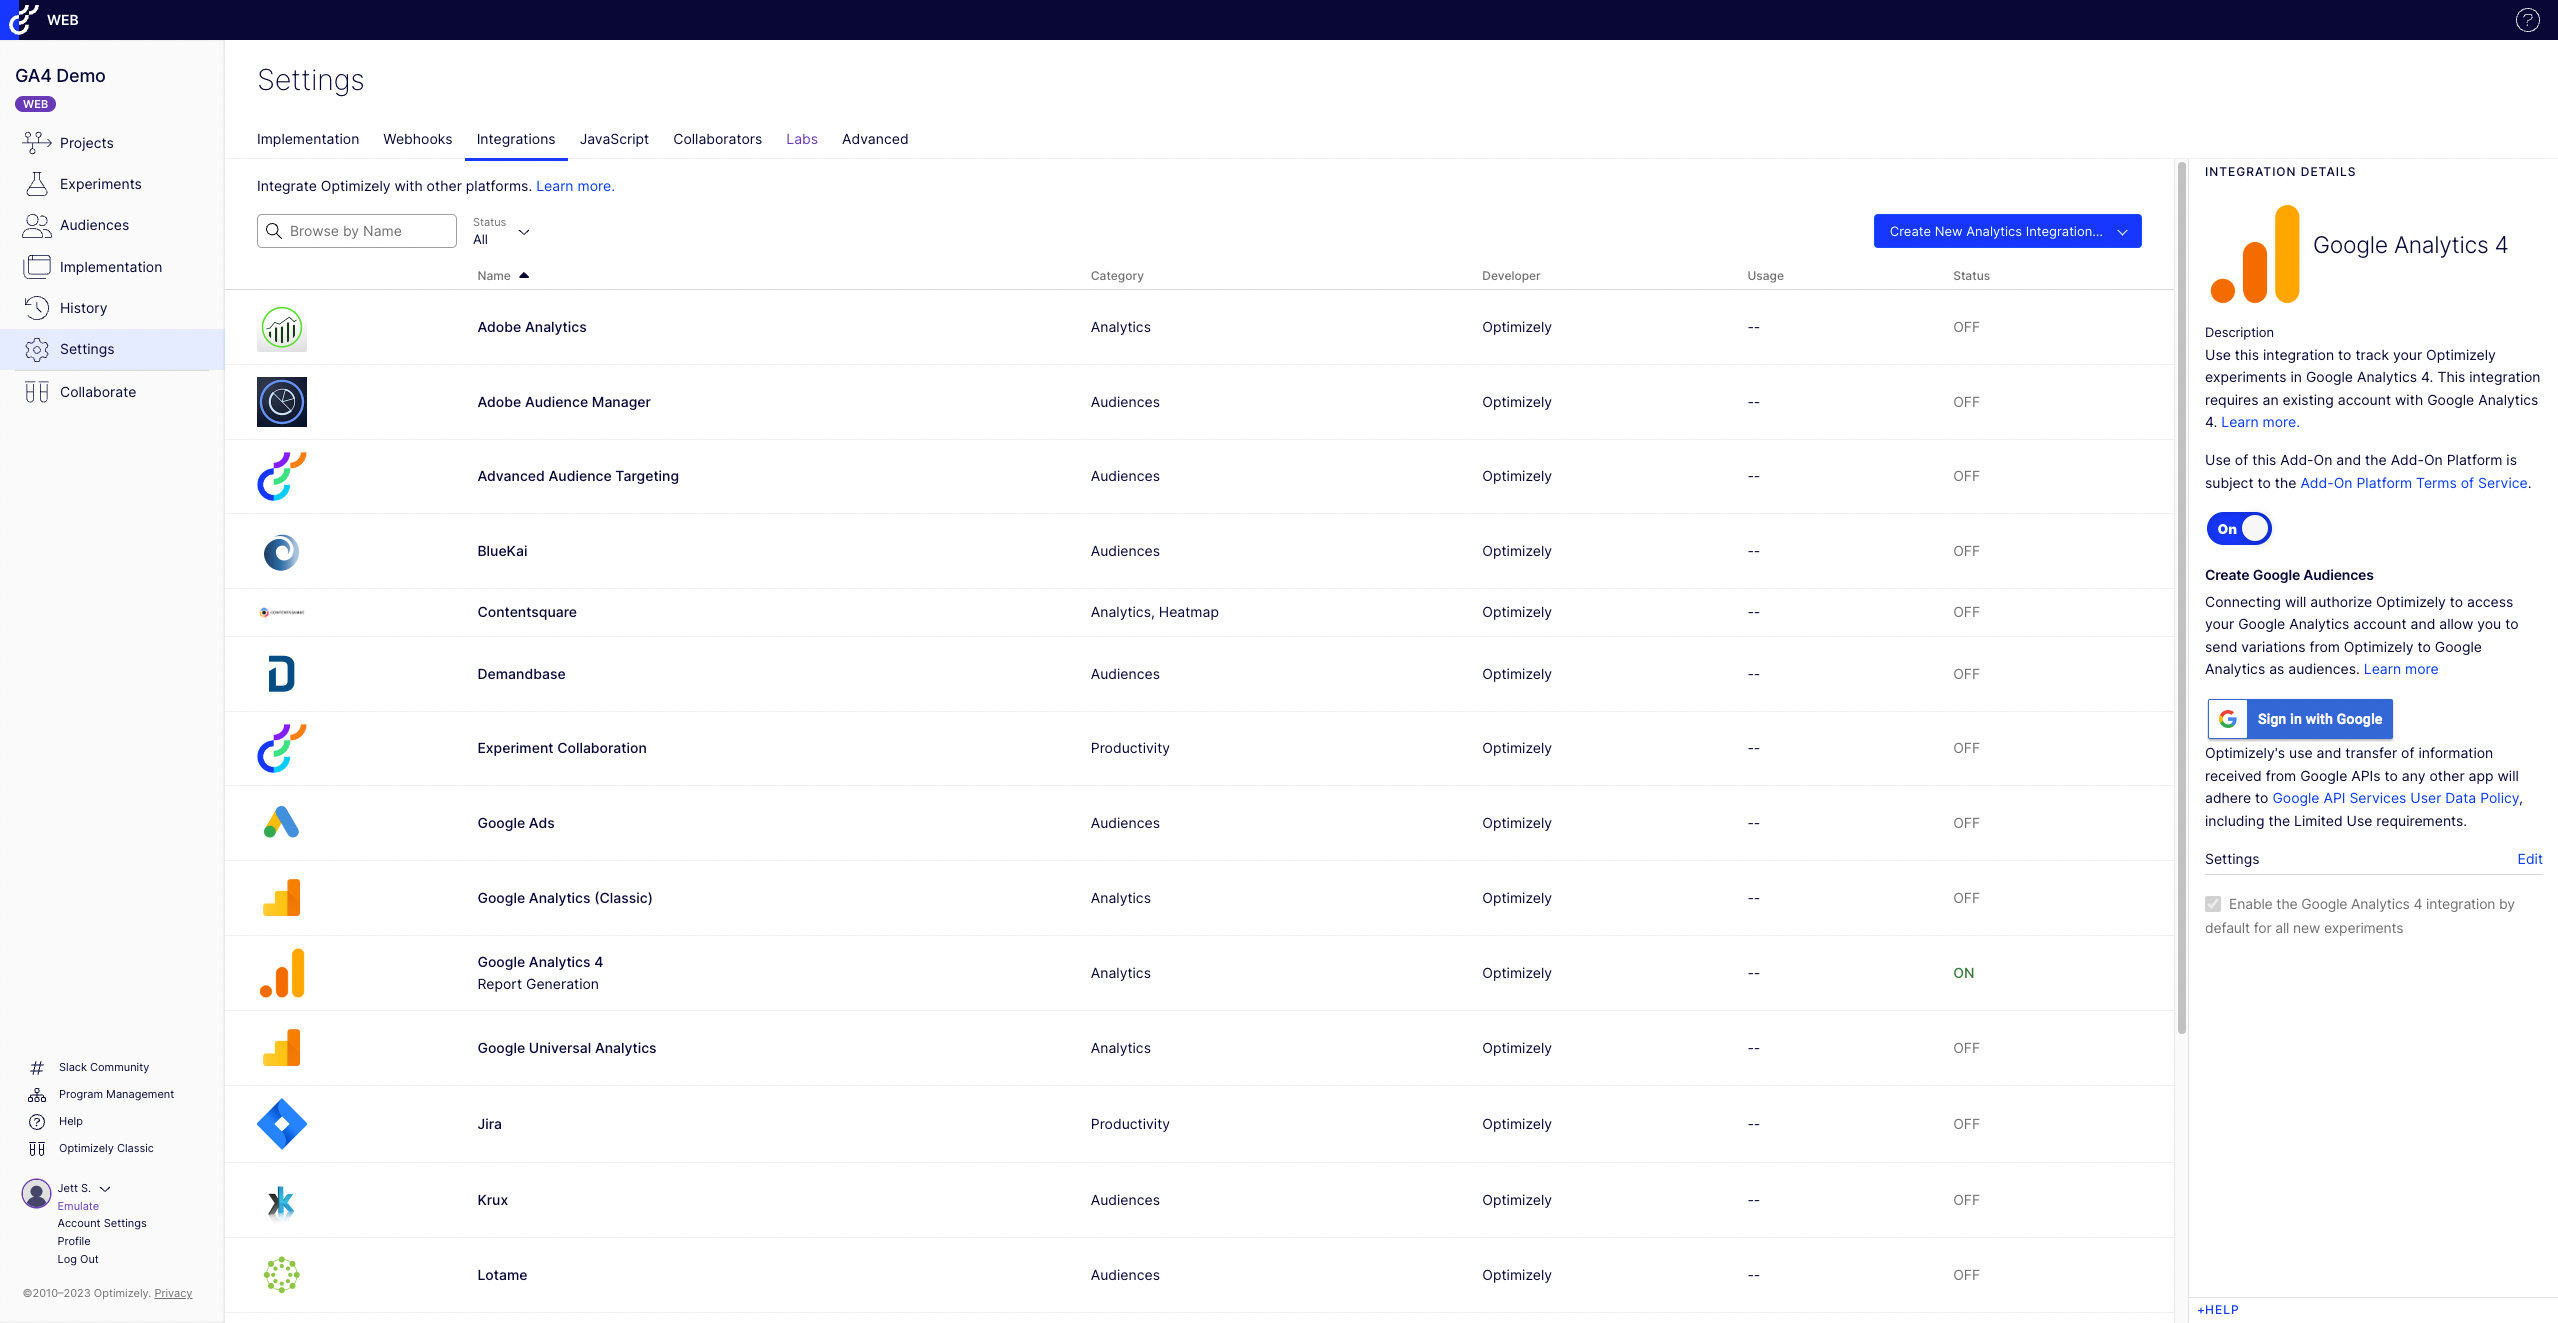Click the Adobe Analytics logo icon
2558x1323 pixels.
[x=282, y=328]
